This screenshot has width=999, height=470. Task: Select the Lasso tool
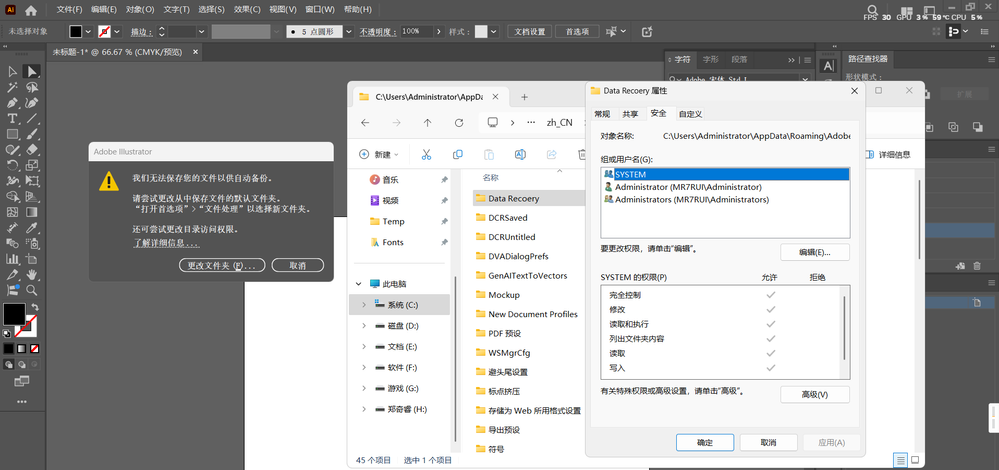pos(31,87)
